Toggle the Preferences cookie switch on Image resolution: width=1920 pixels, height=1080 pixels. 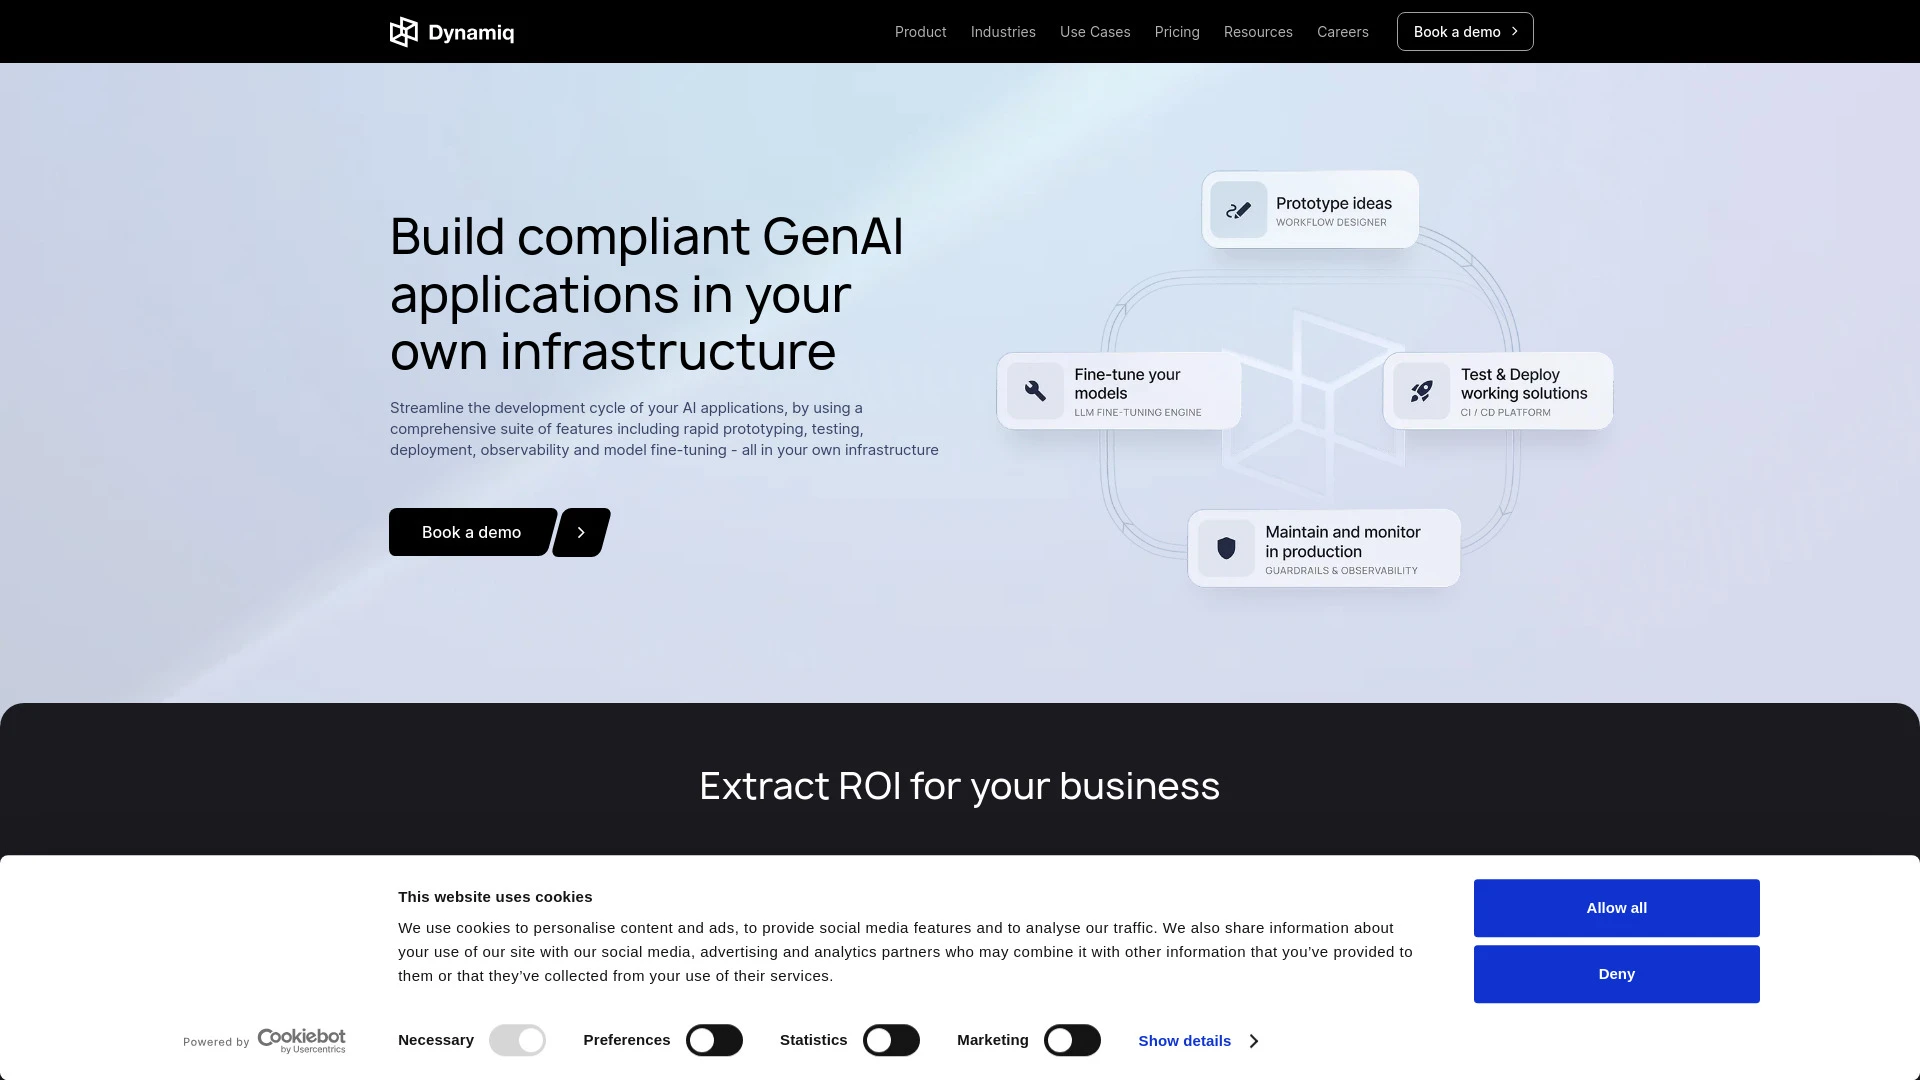click(x=713, y=1040)
